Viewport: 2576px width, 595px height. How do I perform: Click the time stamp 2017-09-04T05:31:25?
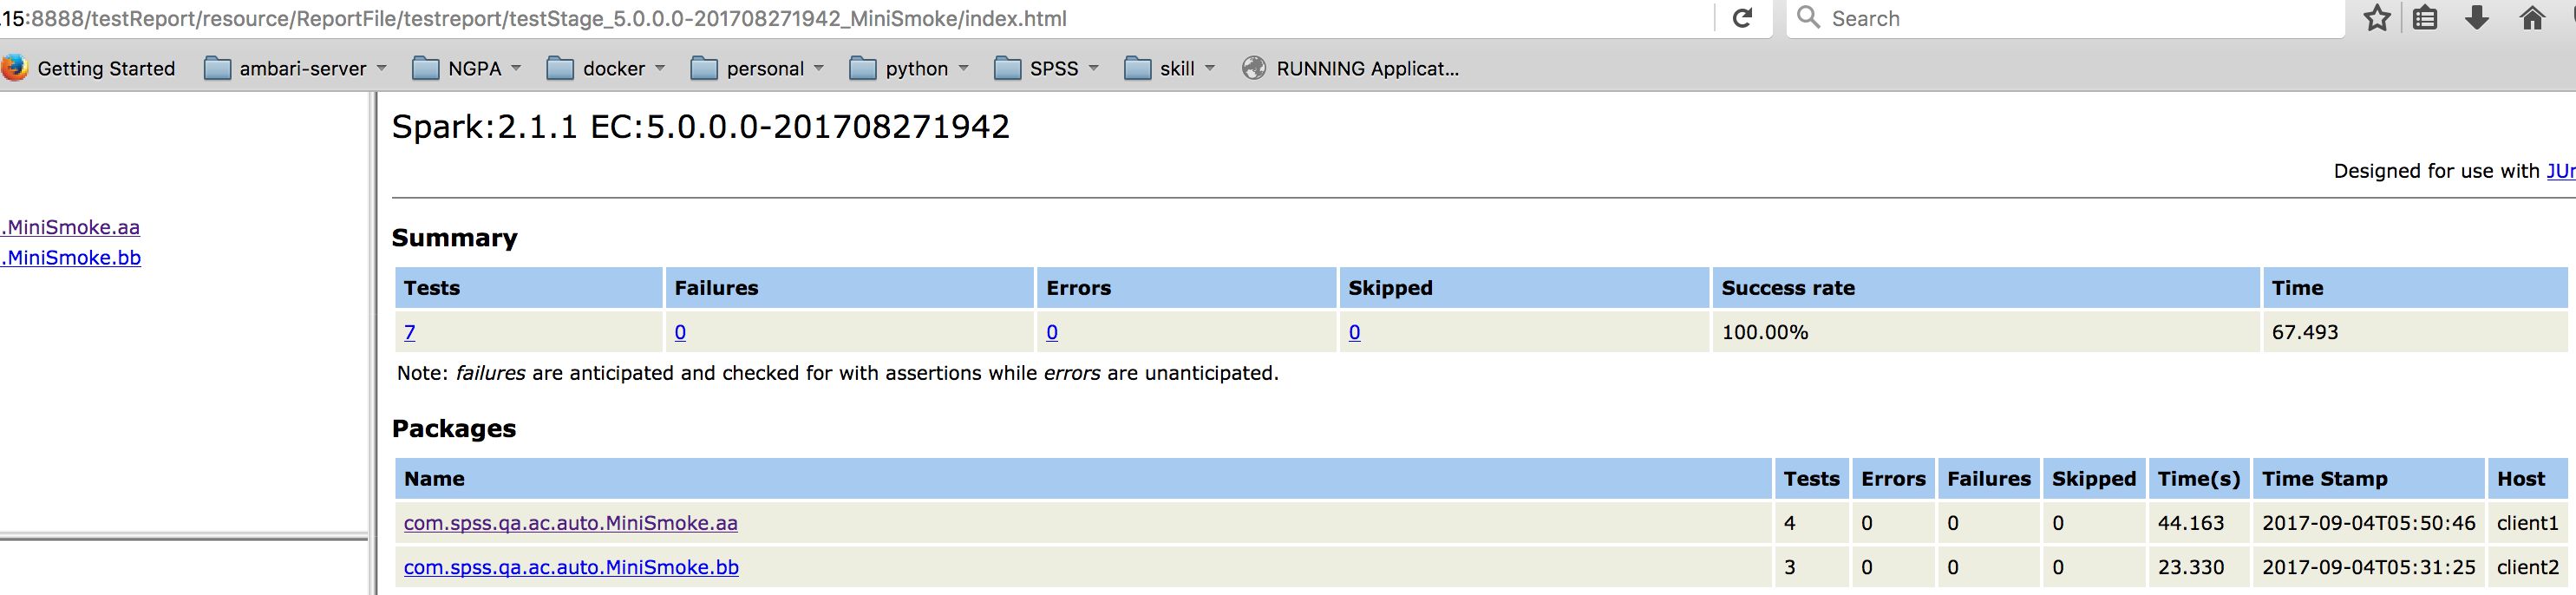point(2369,567)
